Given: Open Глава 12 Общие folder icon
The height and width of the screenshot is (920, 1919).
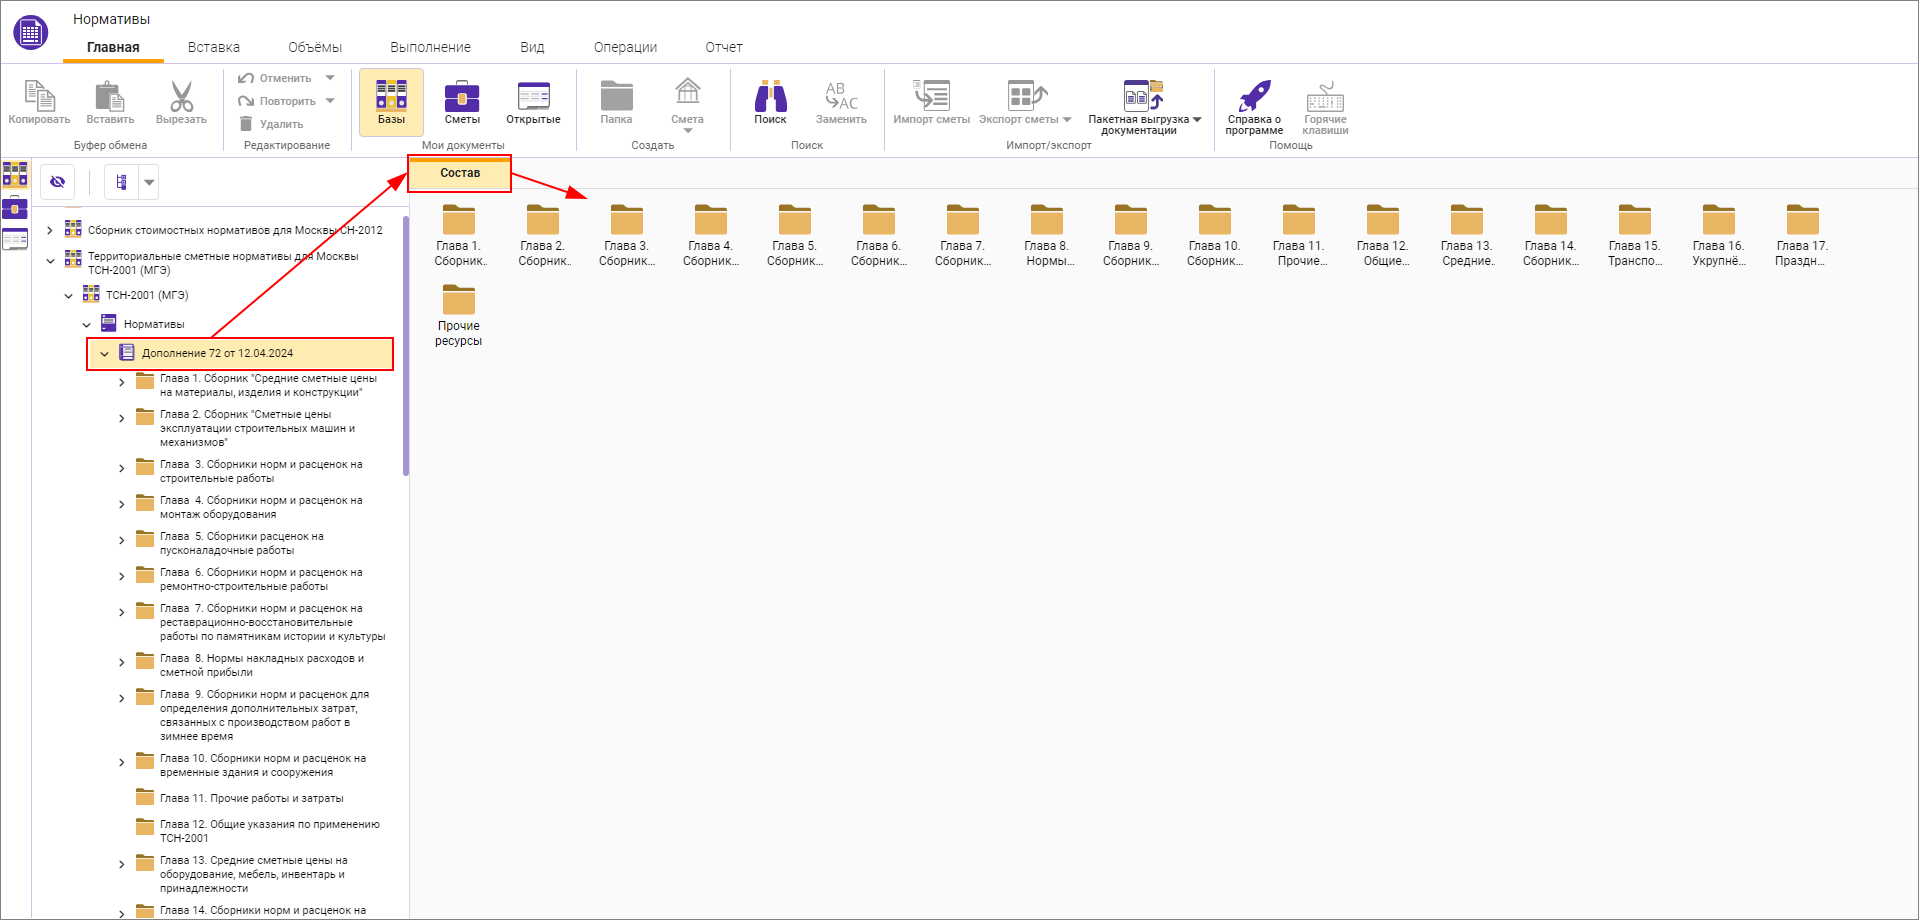Looking at the screenshot, I should tap(1383, 219).
